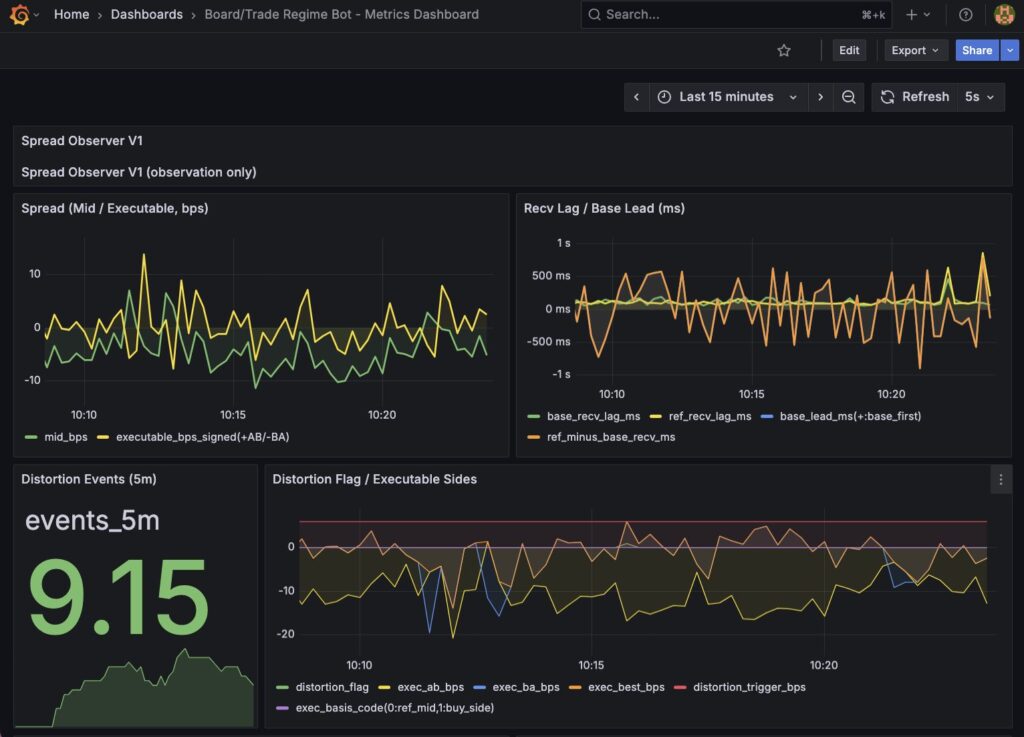The width and height of the screenshot is (1024, 737).
Task: Open the Export dropdown menu
Action: [x=915, y=50]
